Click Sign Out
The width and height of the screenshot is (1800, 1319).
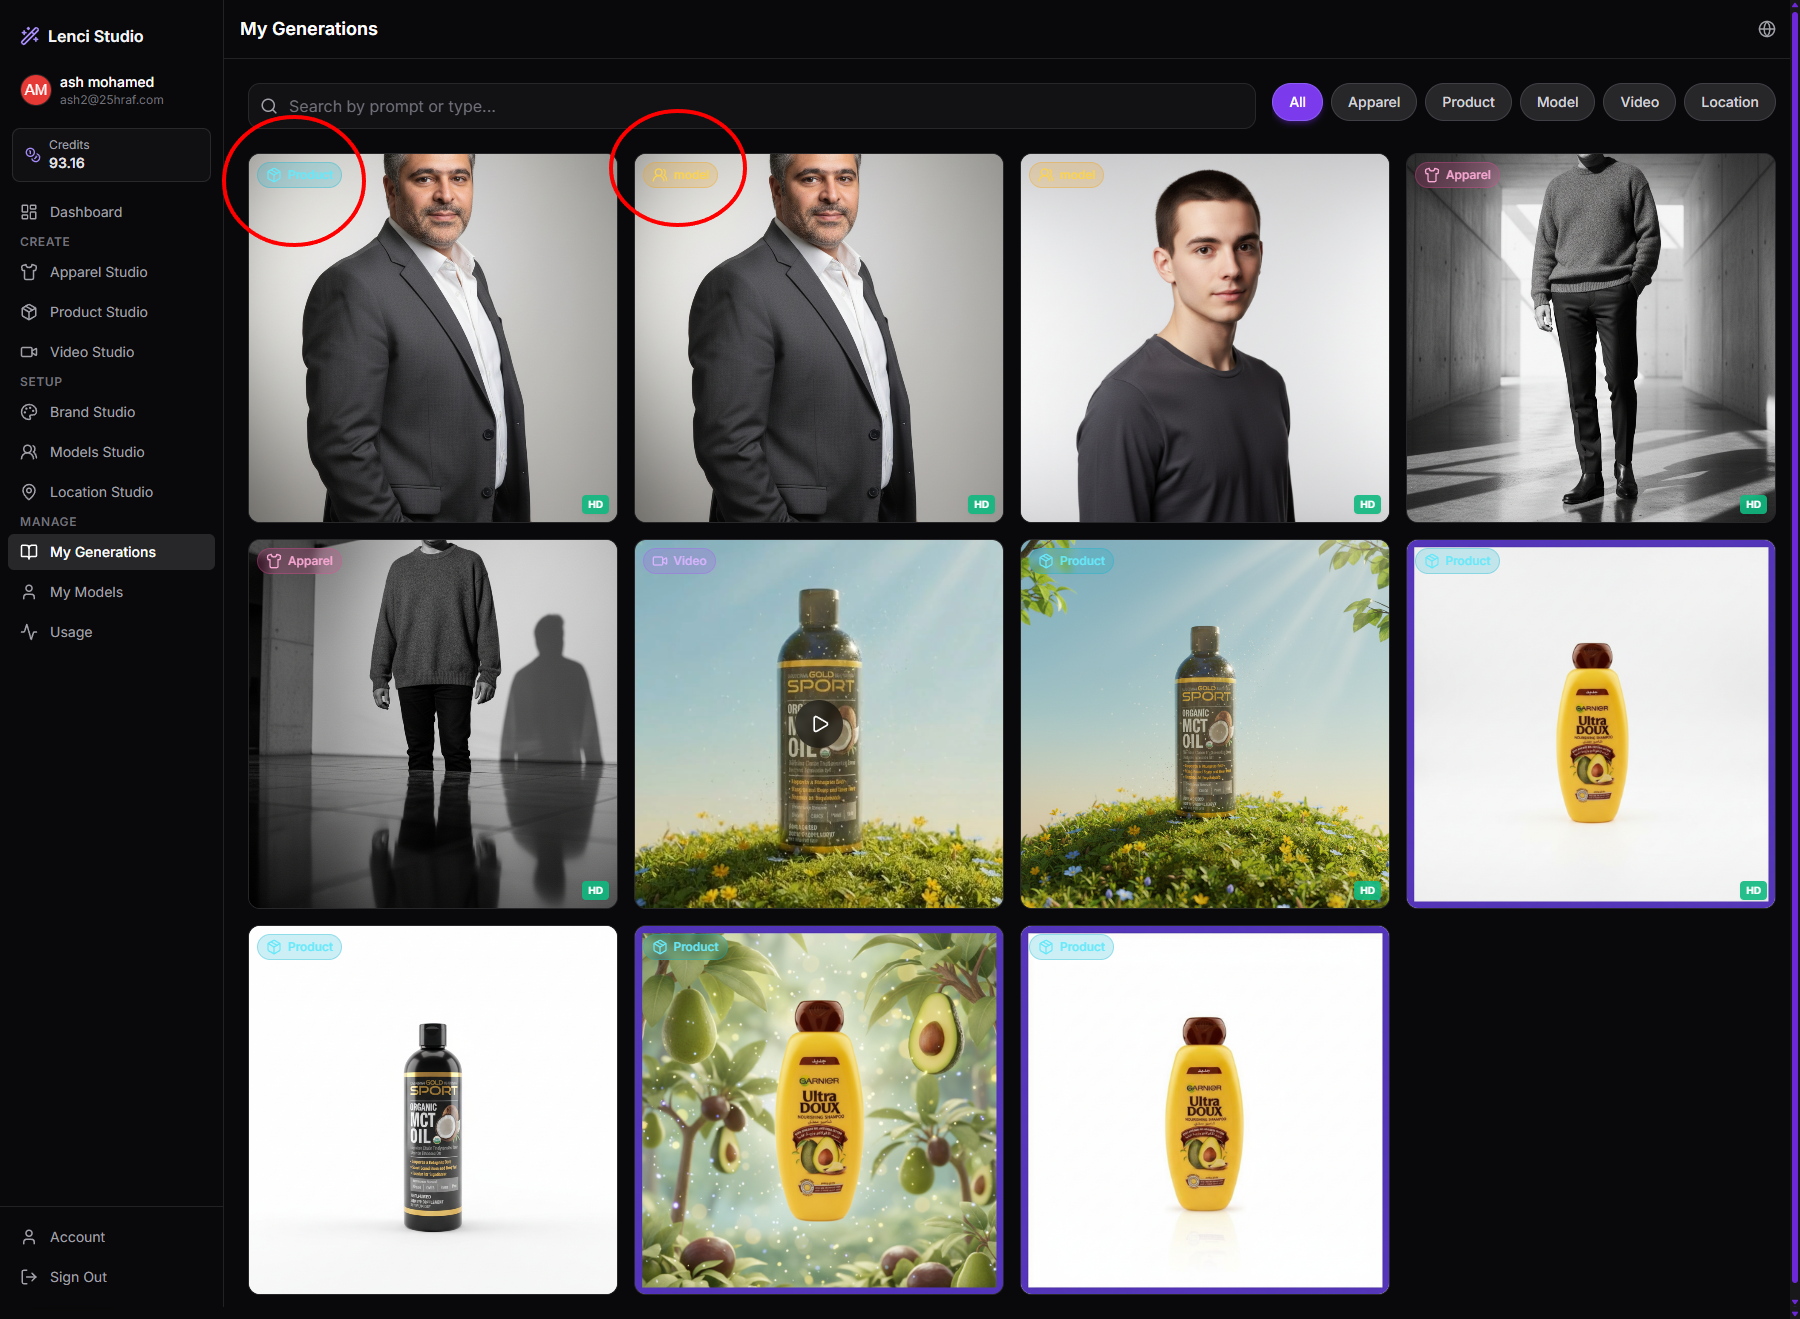78,1277
